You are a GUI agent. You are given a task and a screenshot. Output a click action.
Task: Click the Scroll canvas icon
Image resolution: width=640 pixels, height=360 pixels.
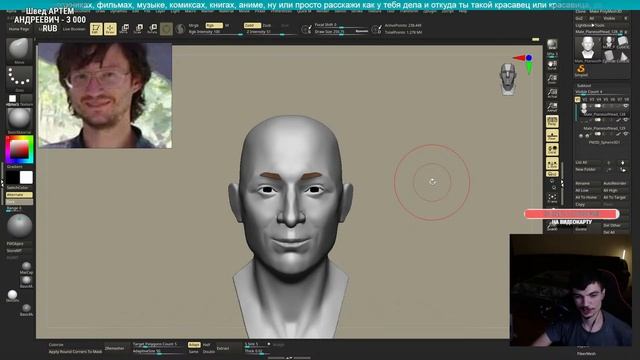552,65
